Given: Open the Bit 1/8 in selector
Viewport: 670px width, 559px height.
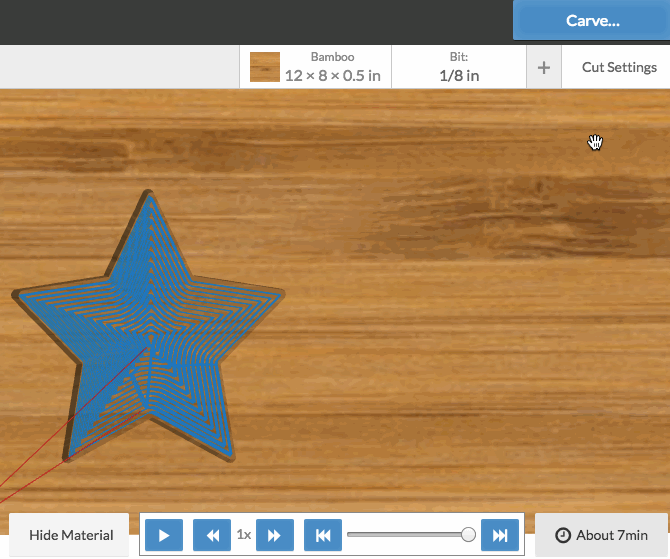Looking at the screenshot, I should [x=458, y=67].
